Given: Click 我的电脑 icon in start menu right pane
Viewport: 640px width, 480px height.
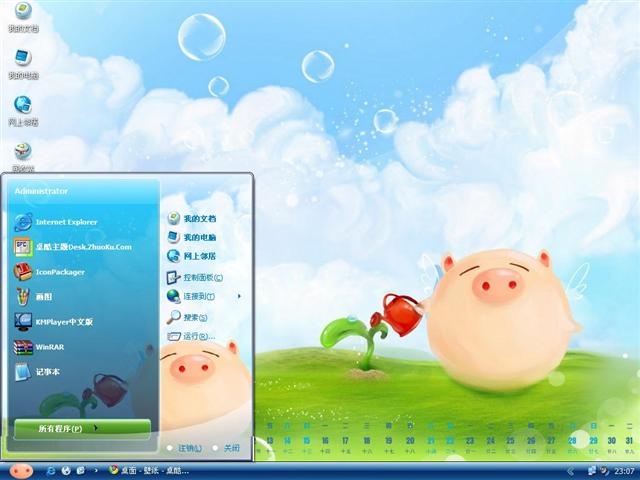Looking at the screenshot, I should pos(173,237).
